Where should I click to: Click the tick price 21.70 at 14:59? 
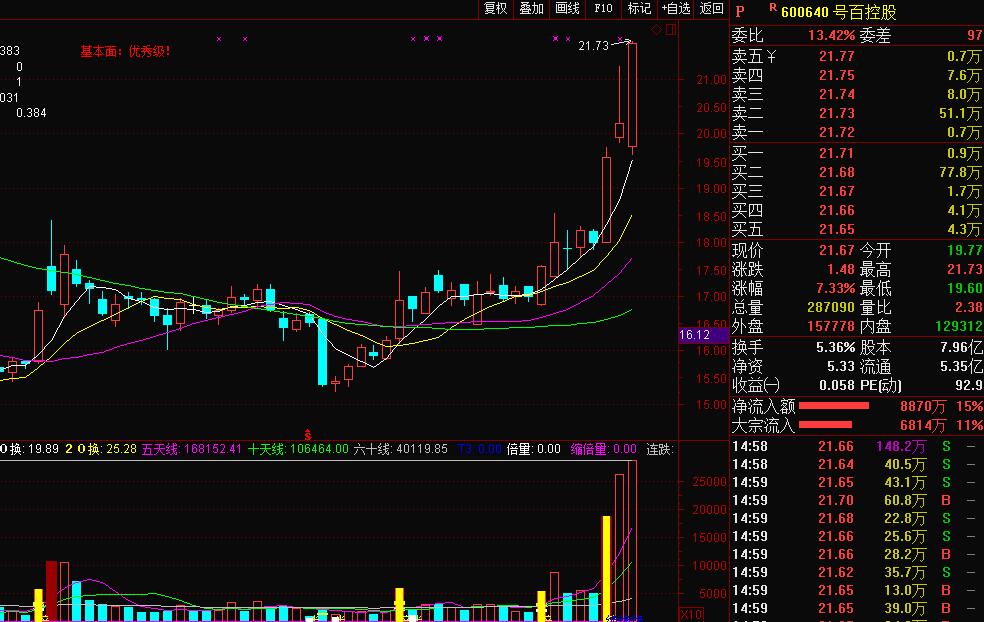[x=836, y=500]
